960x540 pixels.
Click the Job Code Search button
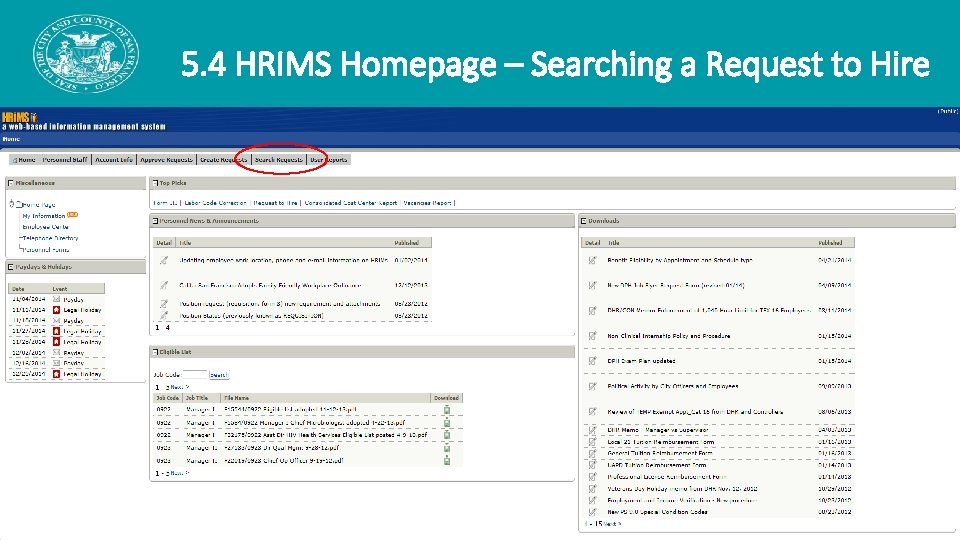point(219,375)
